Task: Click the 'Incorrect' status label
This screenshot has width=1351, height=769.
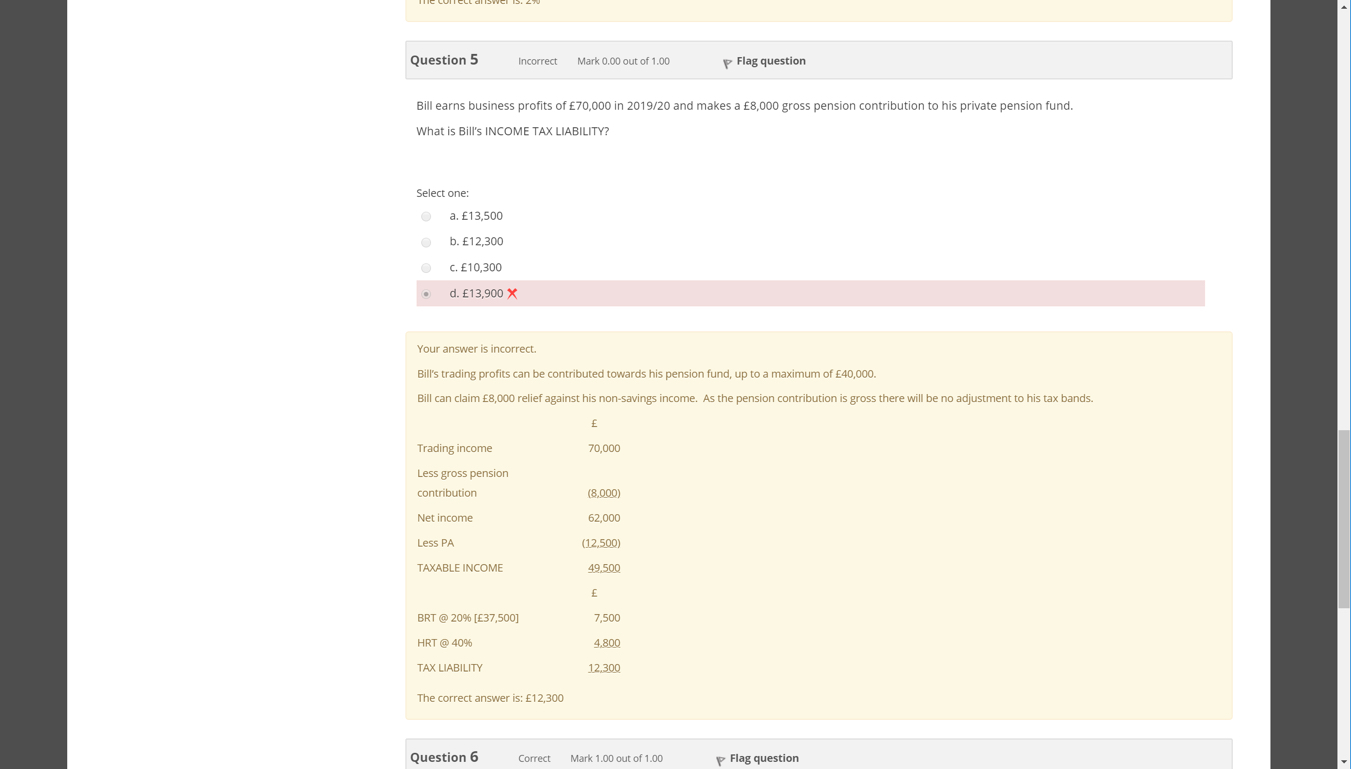Action: pos(538,61)
